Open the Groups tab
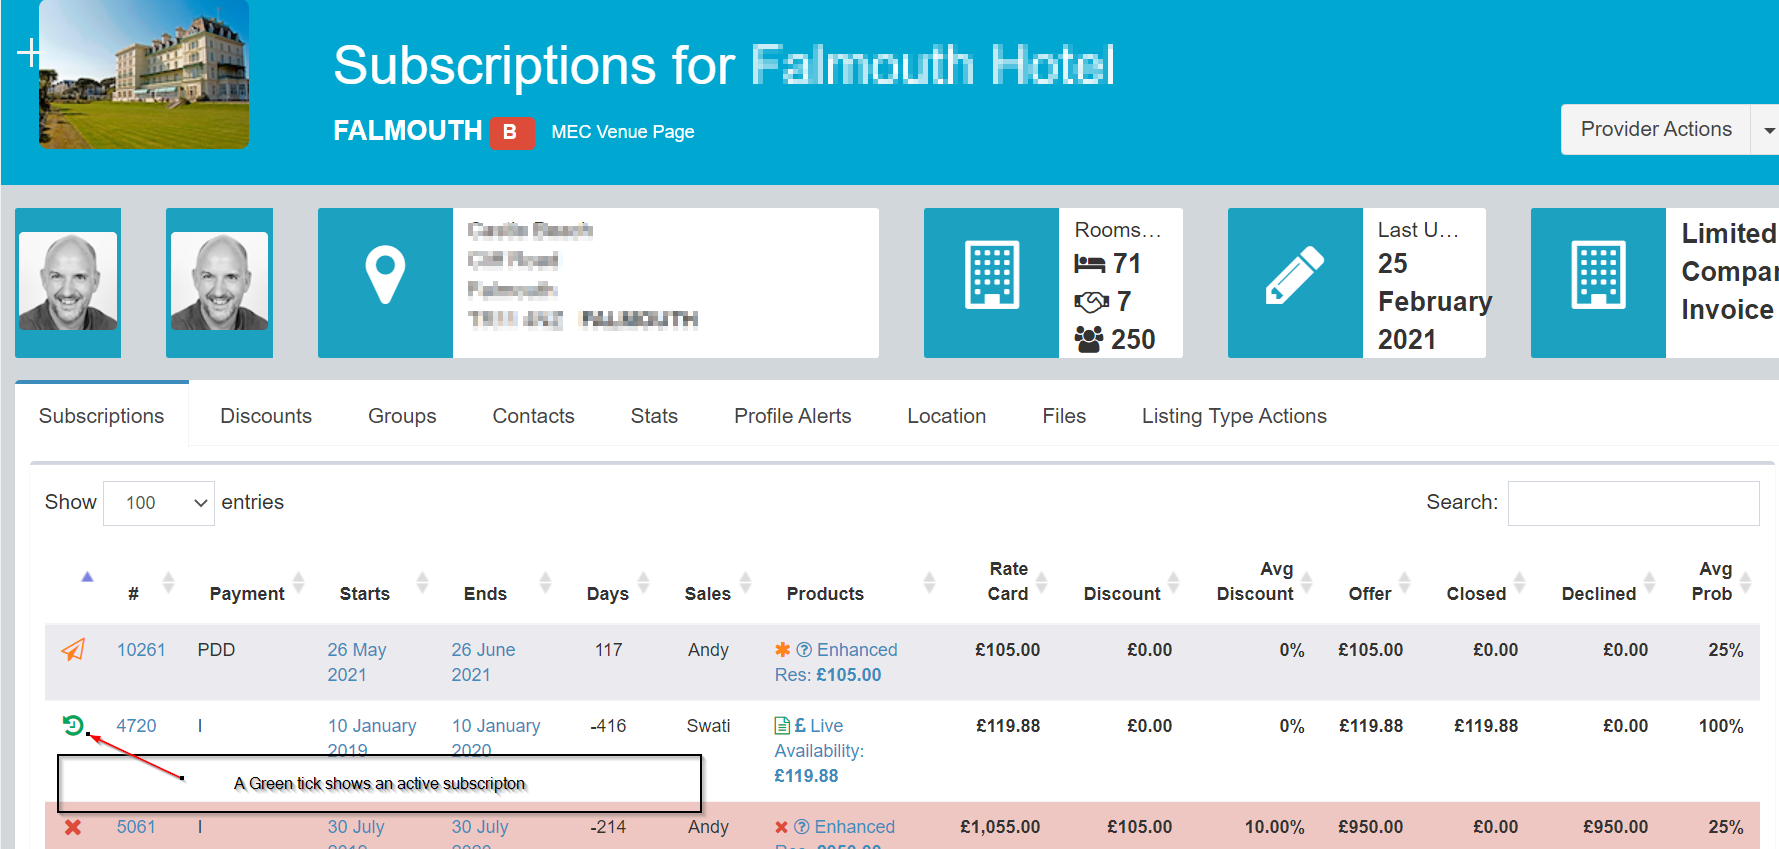Image resolution: width=1779 pixels, height=849 pixels. 402,416
